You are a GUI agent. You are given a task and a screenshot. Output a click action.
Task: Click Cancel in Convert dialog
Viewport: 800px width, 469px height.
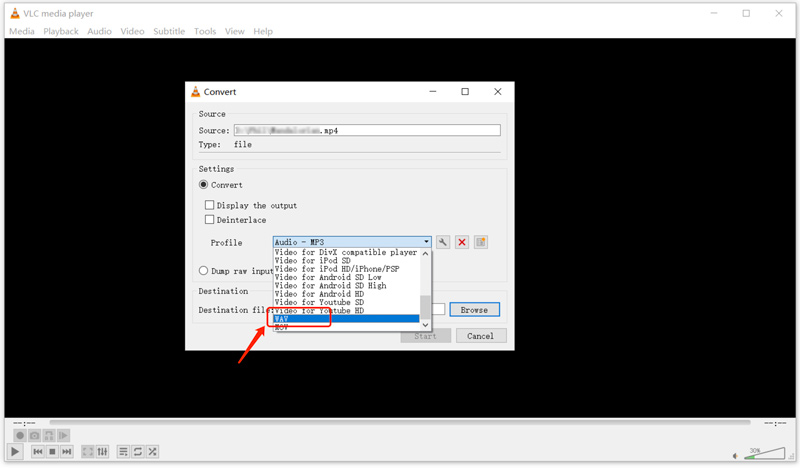(481, 336)
